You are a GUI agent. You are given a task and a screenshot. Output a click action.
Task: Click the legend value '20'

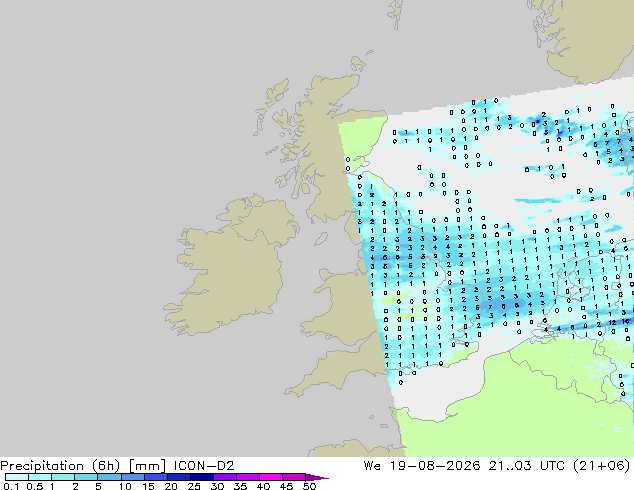tap(171, 486)
